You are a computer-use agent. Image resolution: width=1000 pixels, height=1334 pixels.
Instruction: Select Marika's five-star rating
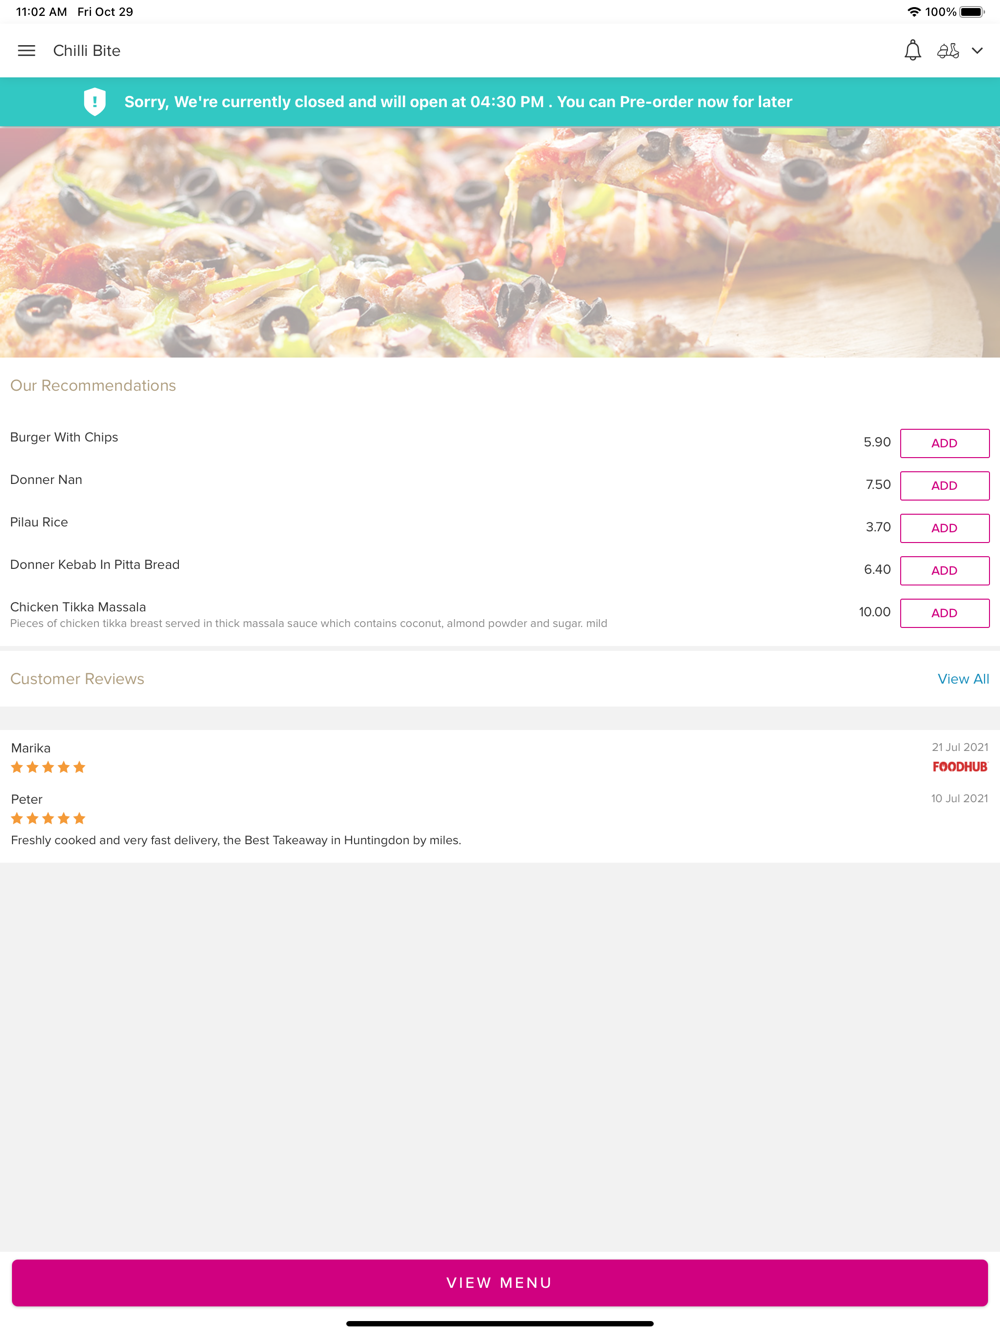tap(48, 768)
